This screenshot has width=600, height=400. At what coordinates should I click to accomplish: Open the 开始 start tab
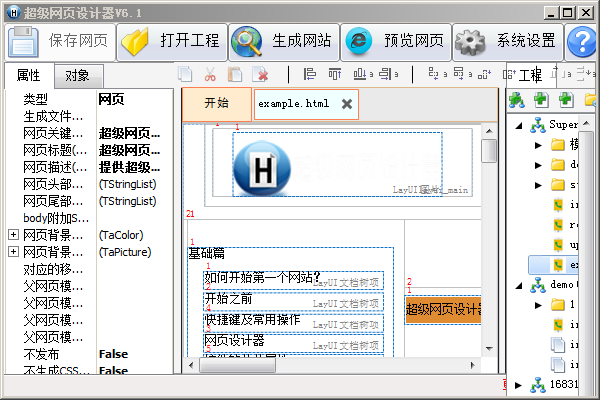coord(217,103)
